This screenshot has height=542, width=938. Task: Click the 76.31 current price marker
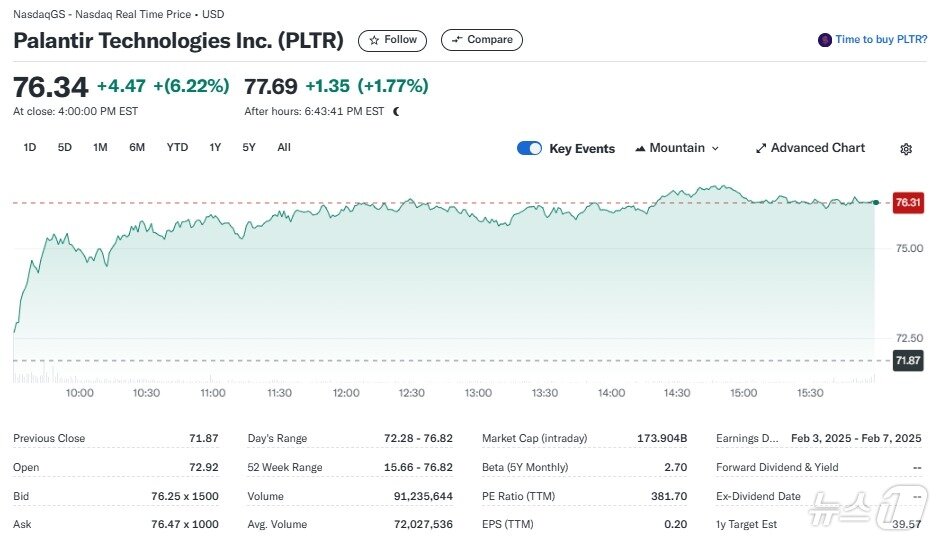pyautogui.click(x=907, y=202)
